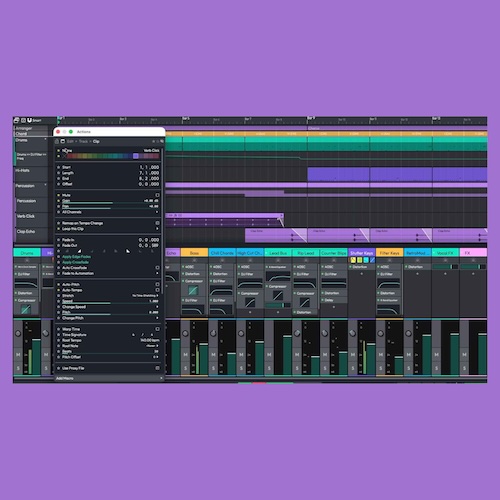Screen dimensions: 500x500
Task: Go to Edit in Actions breadcrumb
Action: (x=70, y=141)
